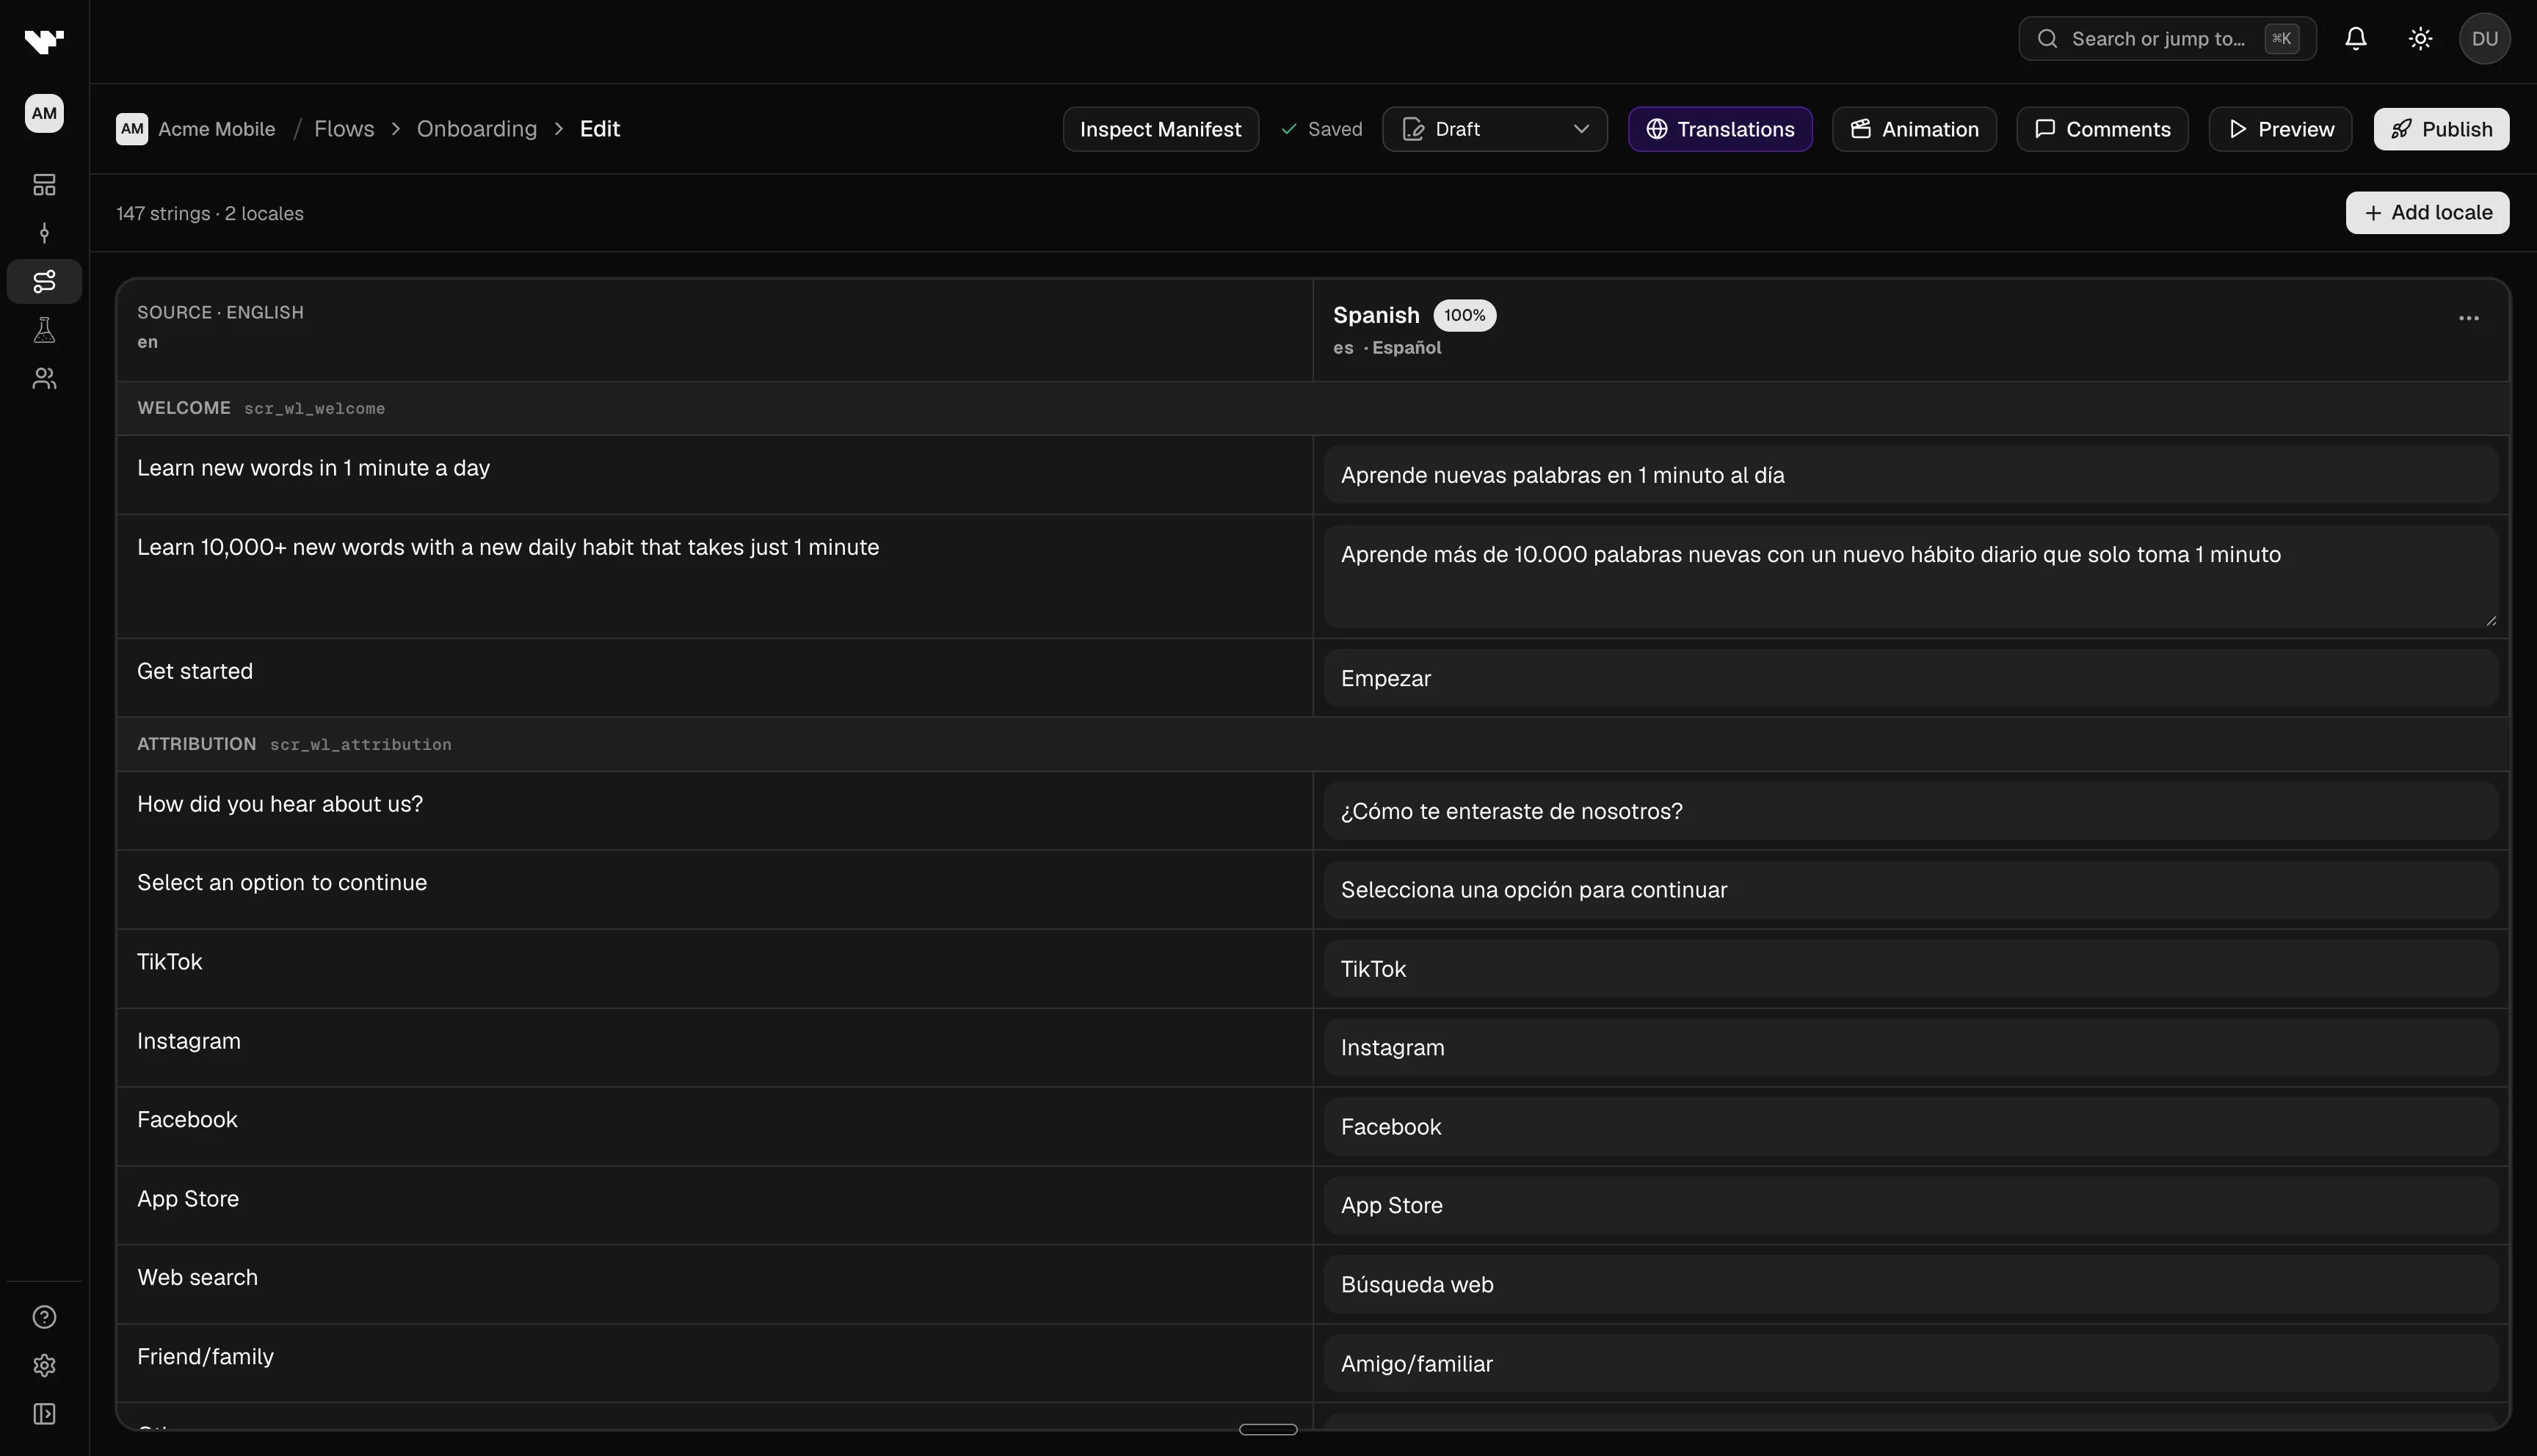
Task: Click the ATTRIBUTION section header
Action: pyautogui.click(x=1312, y=744)
